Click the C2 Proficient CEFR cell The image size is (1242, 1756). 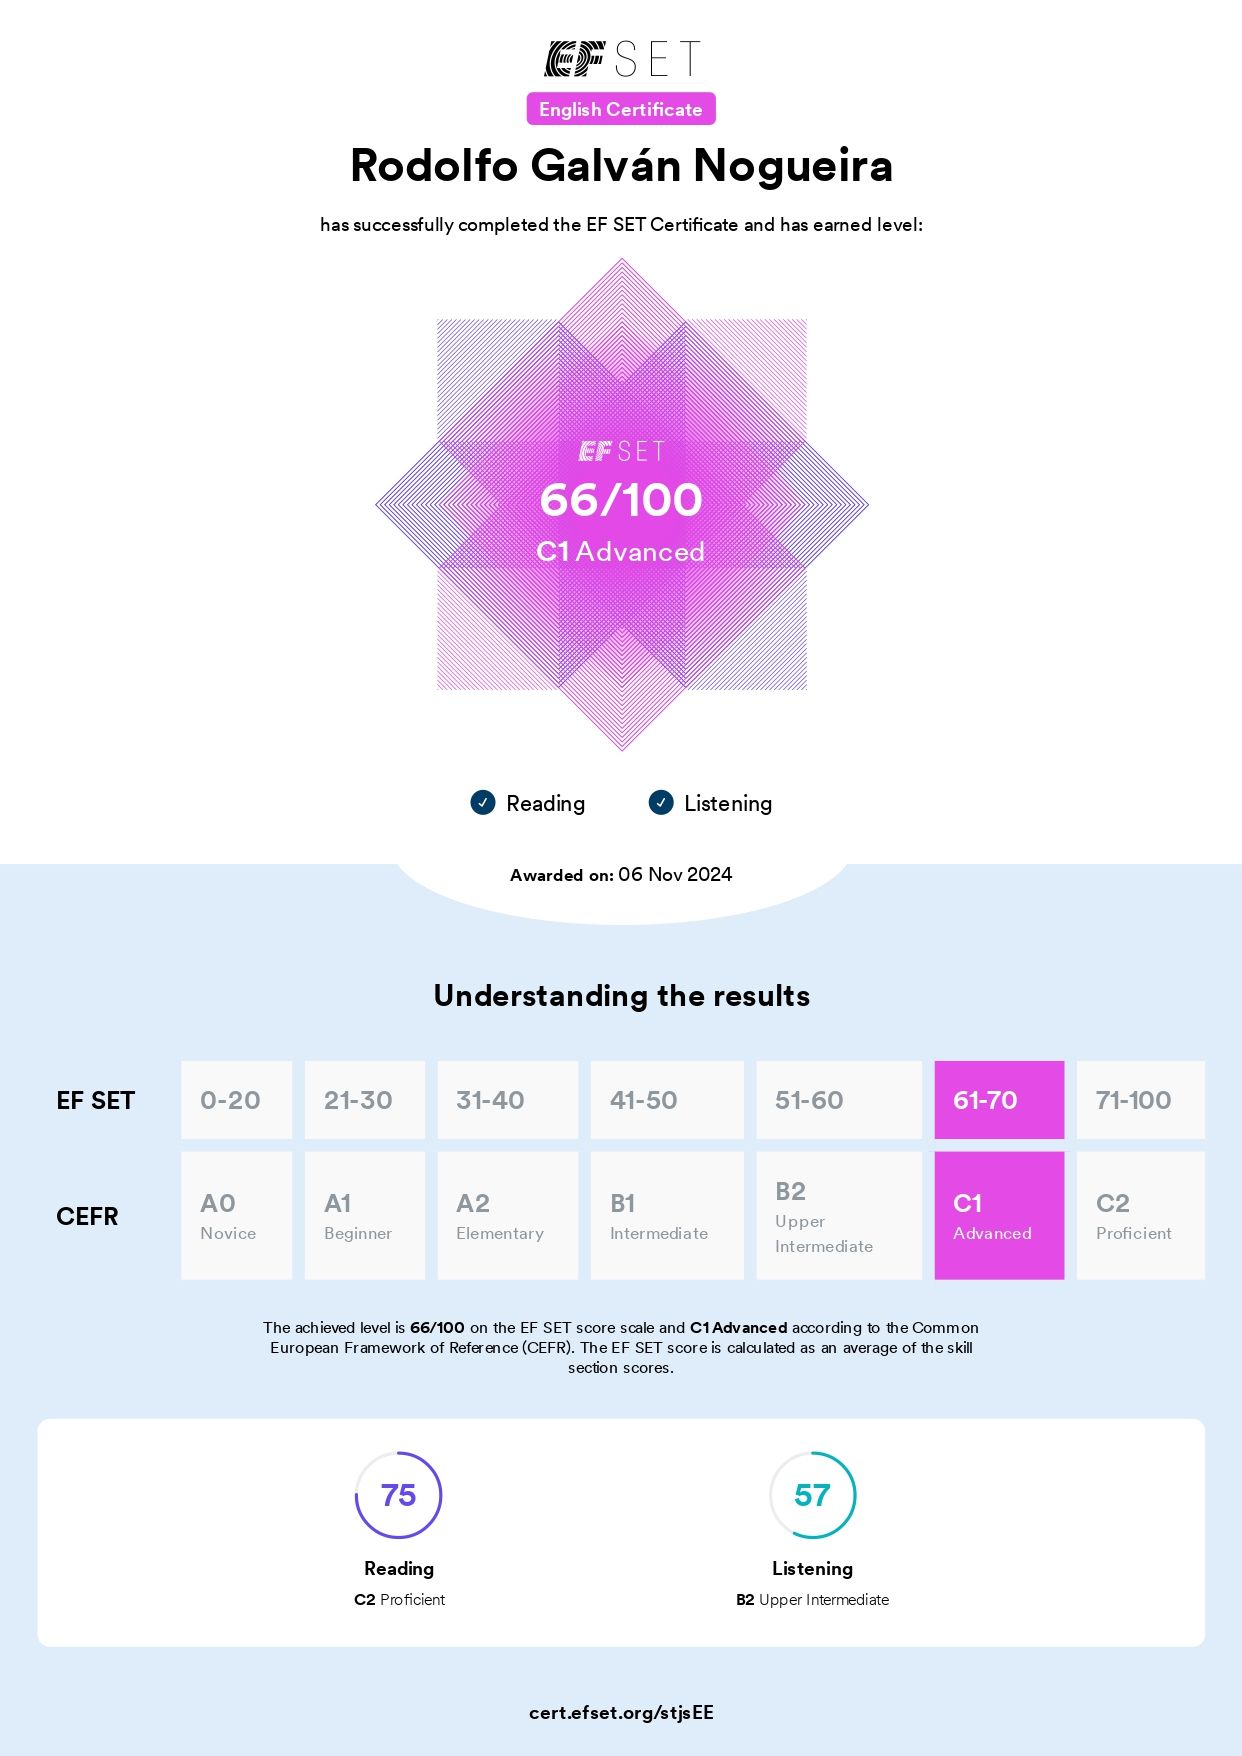click(x=1140, y=1216)
